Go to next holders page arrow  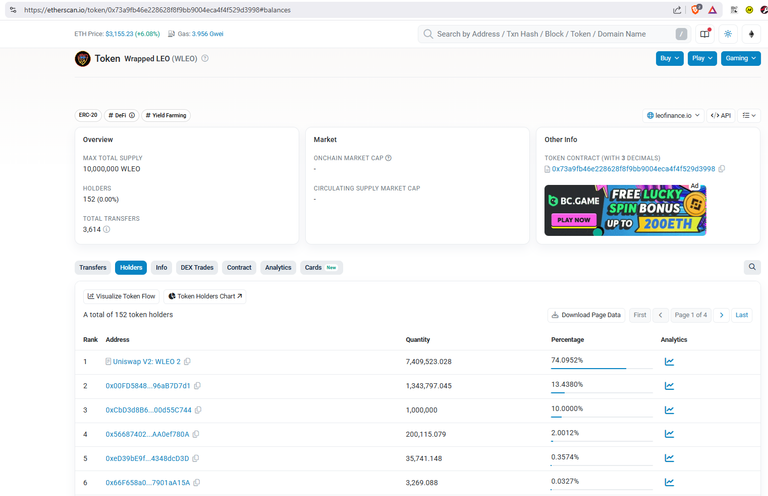(721, 315)
